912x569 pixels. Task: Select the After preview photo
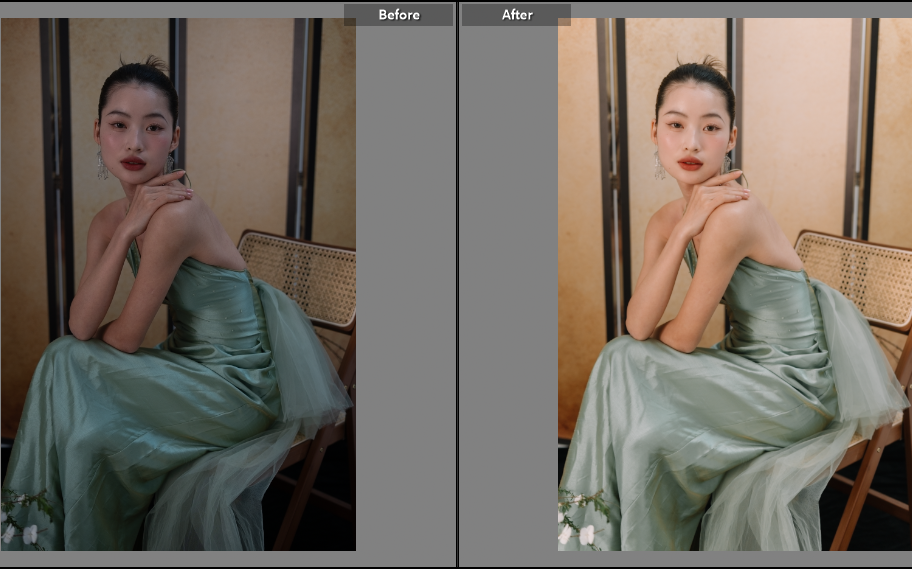[734, 284]
